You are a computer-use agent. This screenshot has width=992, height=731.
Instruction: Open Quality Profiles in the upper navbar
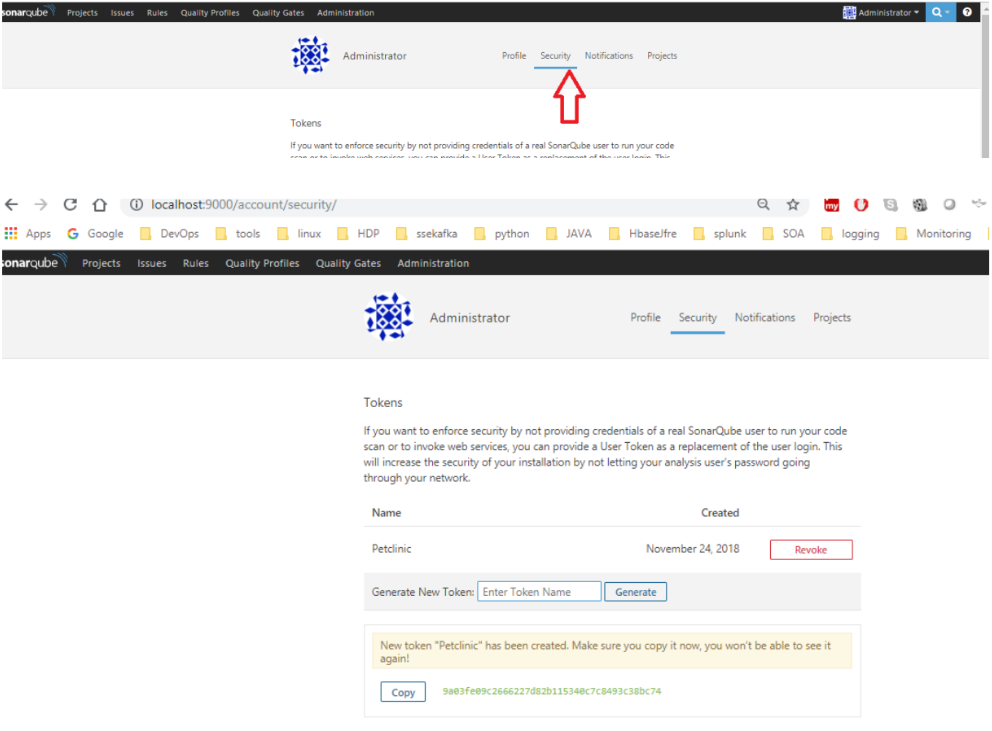point(210,13)
